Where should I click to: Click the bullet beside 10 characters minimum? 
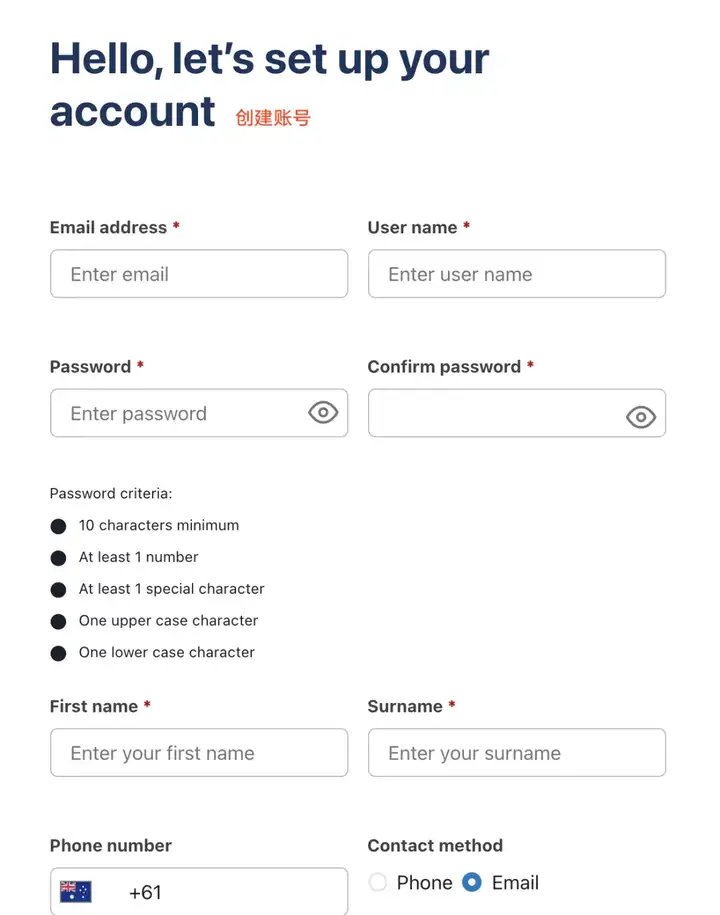pos(58,526)
